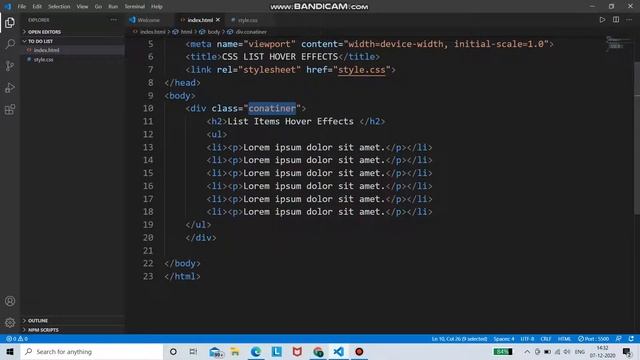Open the File menu
The width and height of the screenshot is (640, 360).
[x=22, y=6]
